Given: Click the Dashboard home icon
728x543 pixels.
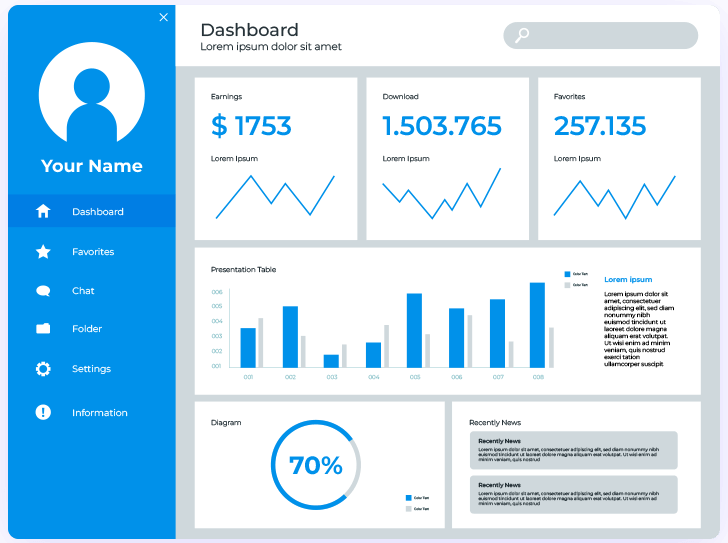Looking at the screenshot, I should tap(43, 211).
